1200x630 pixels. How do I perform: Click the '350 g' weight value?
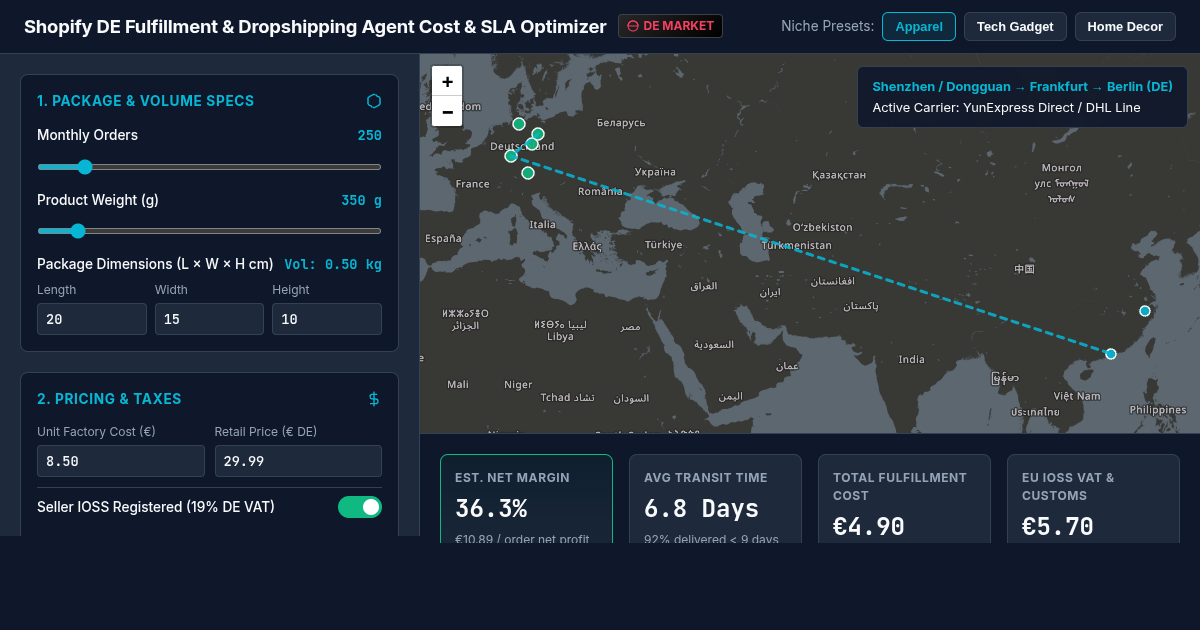(361, 200)
